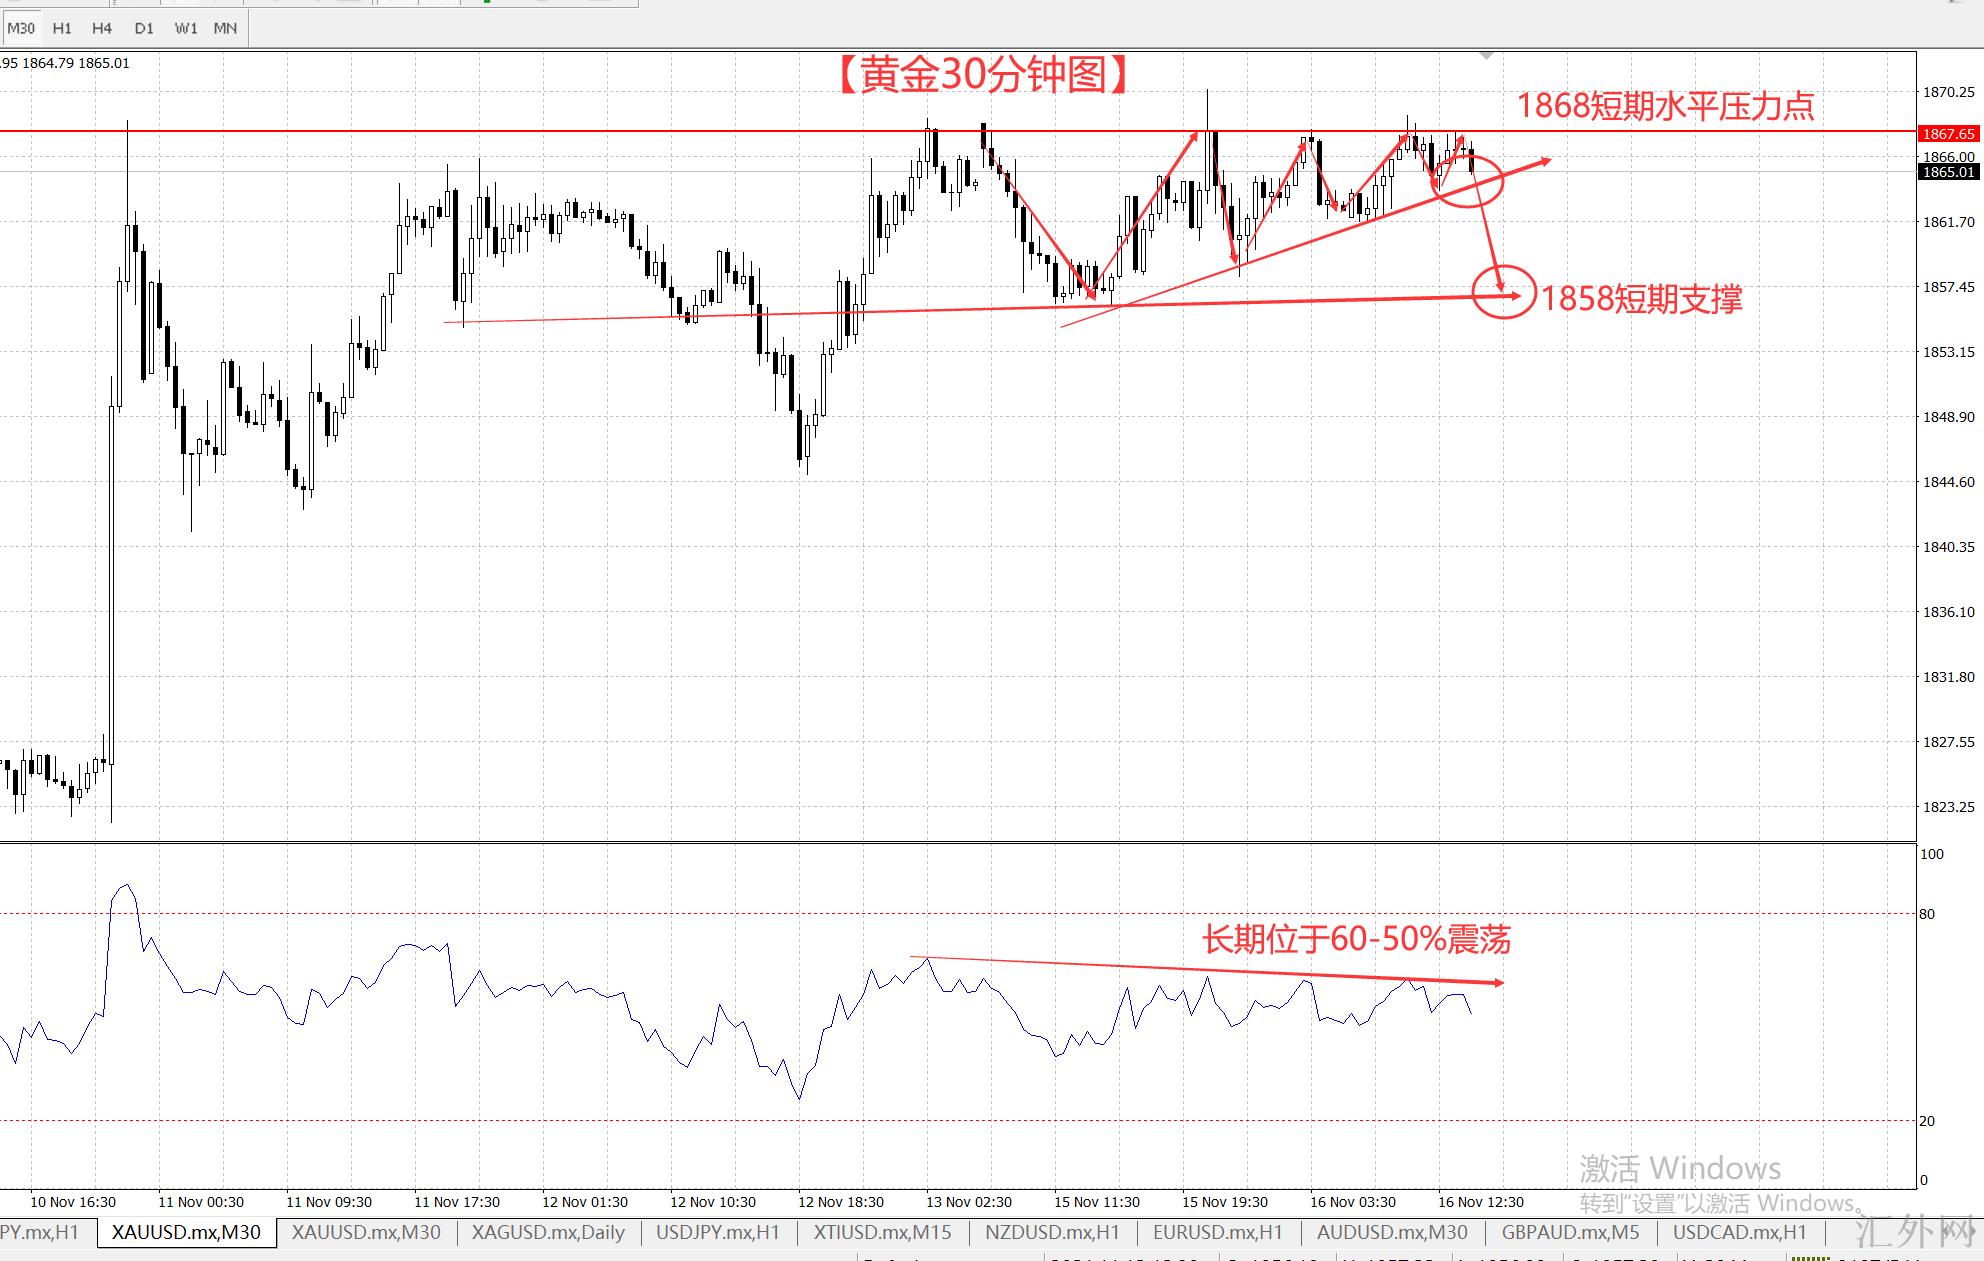Click the 1858短期支撑 text label
Image resolution: width=1984 pixels, height=1261 pixels.
coord(1641,298)
